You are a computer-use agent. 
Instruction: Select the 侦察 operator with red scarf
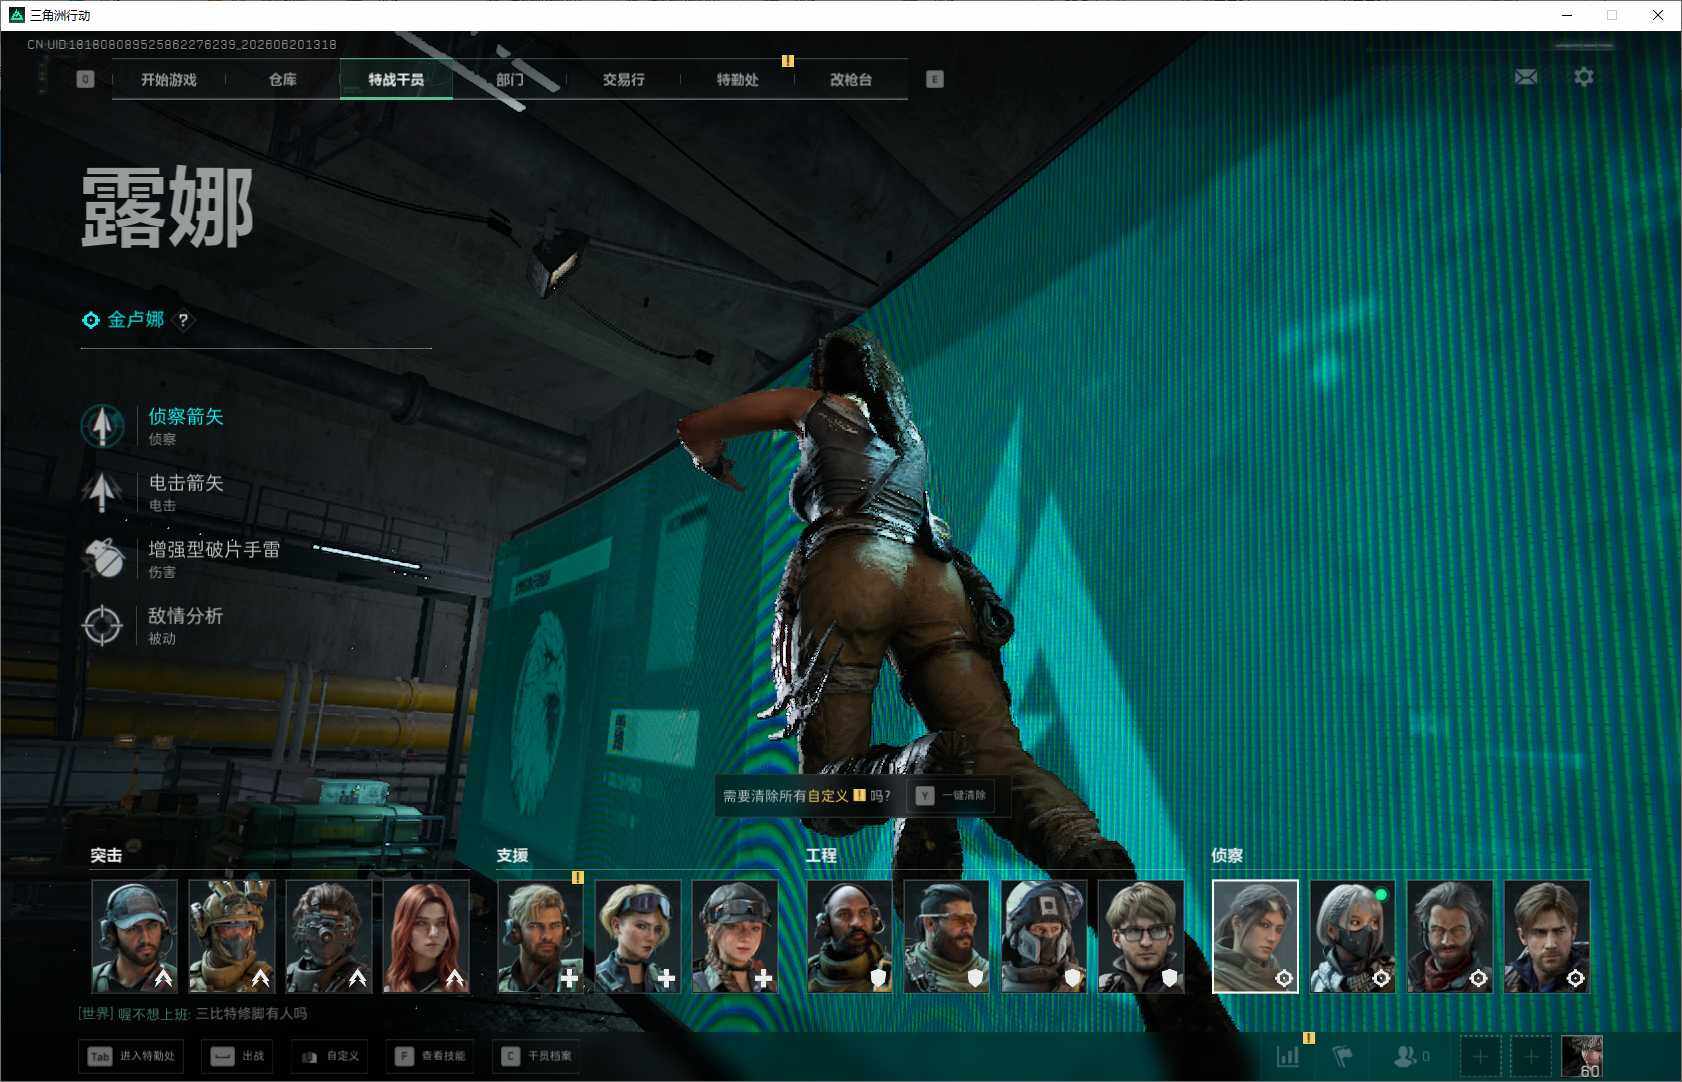(1450, 936)
